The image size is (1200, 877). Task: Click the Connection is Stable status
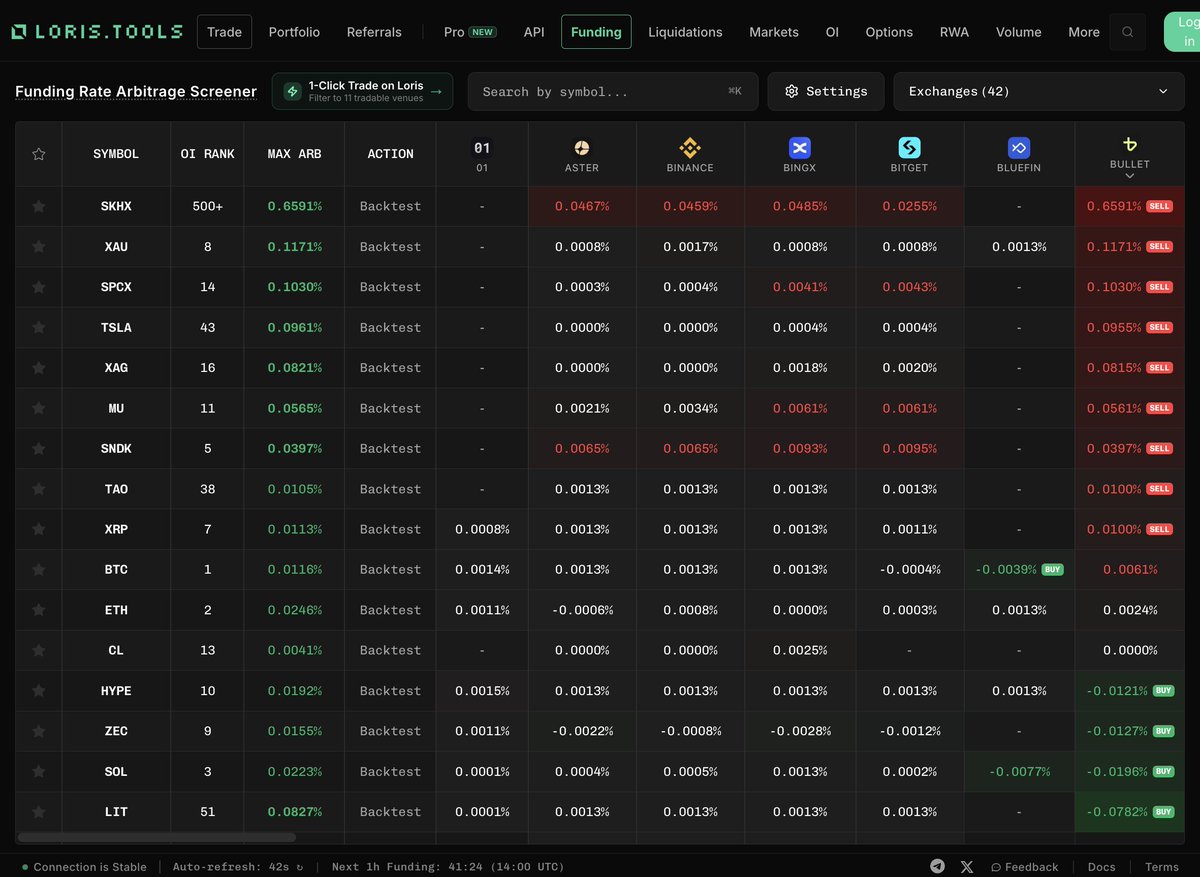pyautogui.click(x=84, y=867)
